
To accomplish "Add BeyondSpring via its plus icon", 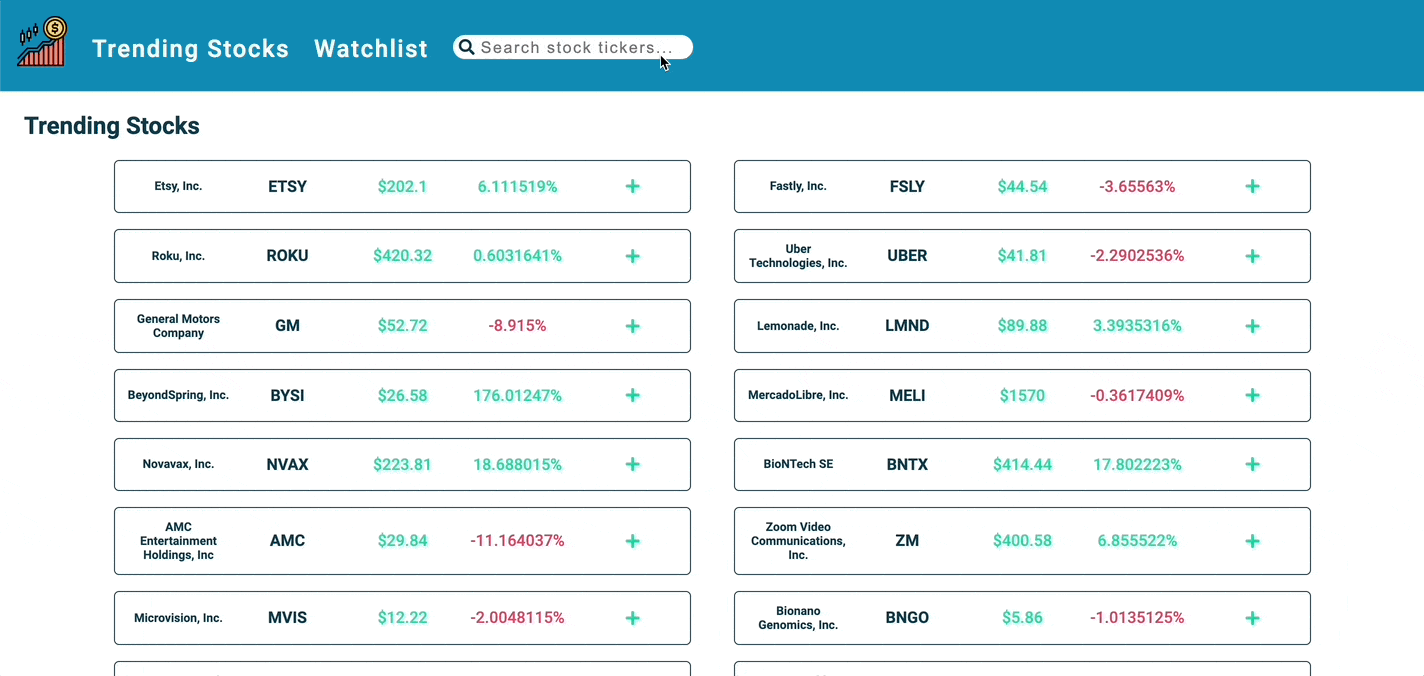I will [x=632, y=395].
